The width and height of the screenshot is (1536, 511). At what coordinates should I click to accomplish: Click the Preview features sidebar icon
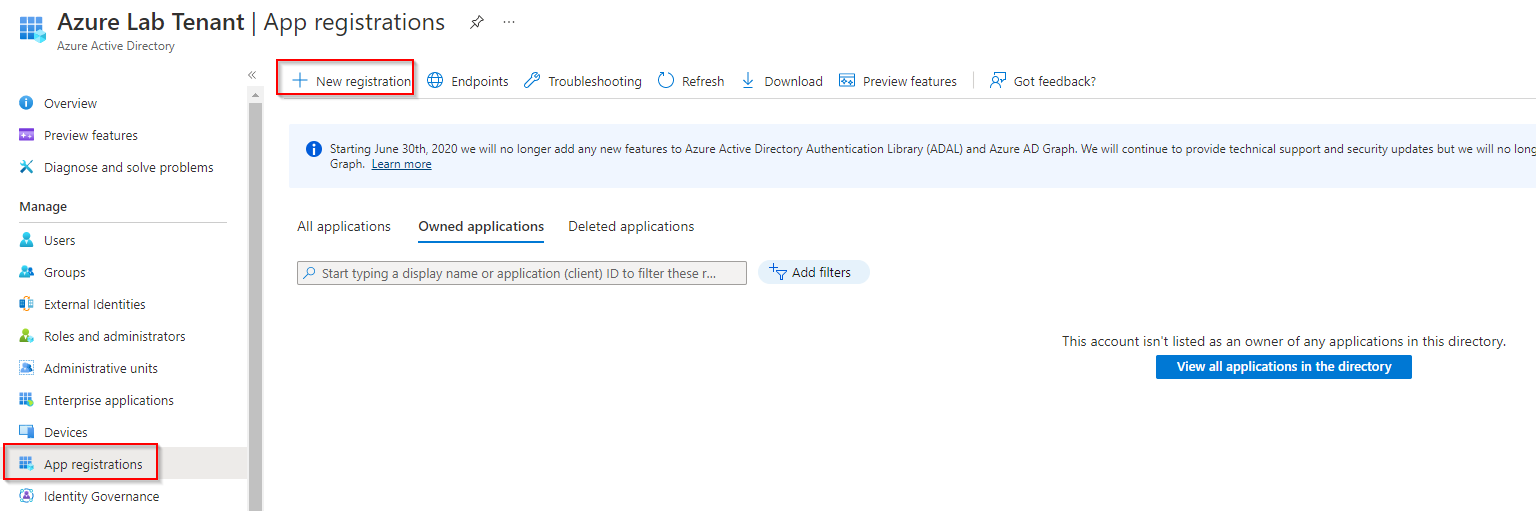click(x=27, y=135)
